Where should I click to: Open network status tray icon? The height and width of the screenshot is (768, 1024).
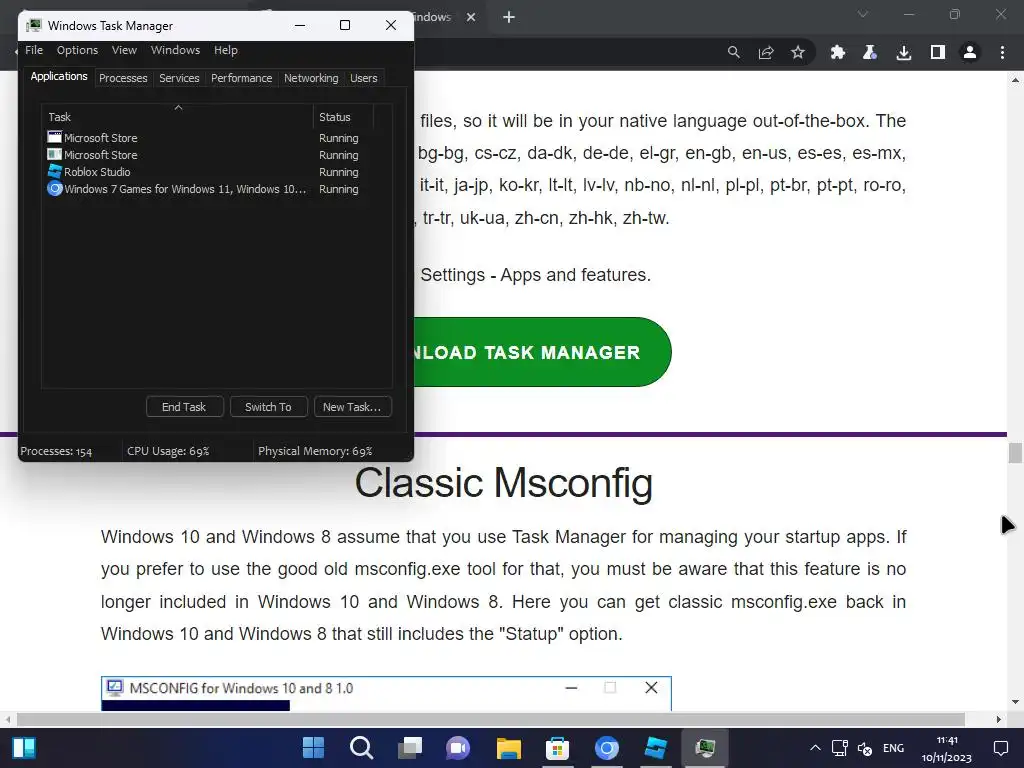839,748
